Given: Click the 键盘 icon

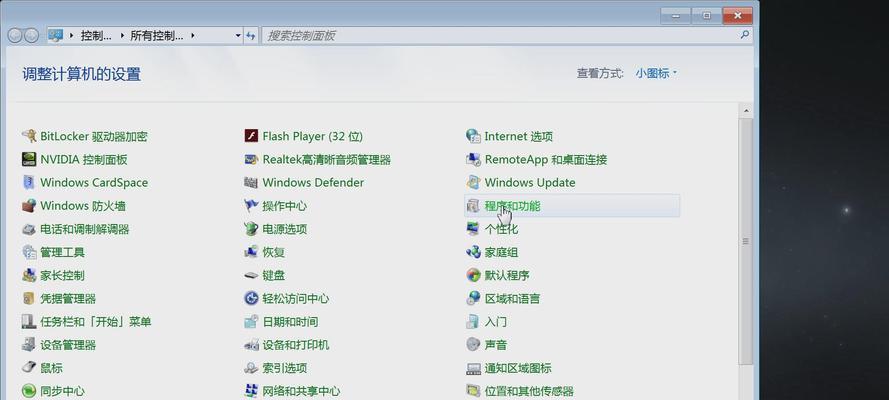Looking at the screenshot, I should click(251, 275).
